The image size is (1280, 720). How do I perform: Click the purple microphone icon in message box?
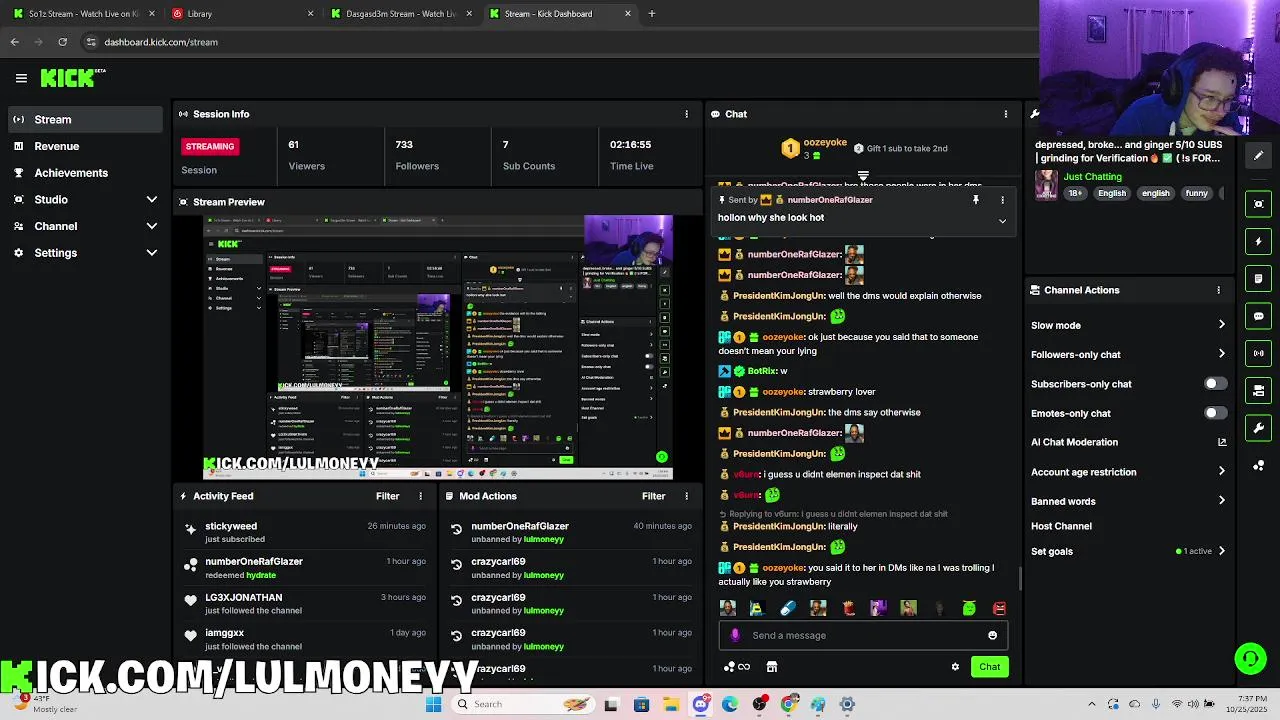coord(735,635)
